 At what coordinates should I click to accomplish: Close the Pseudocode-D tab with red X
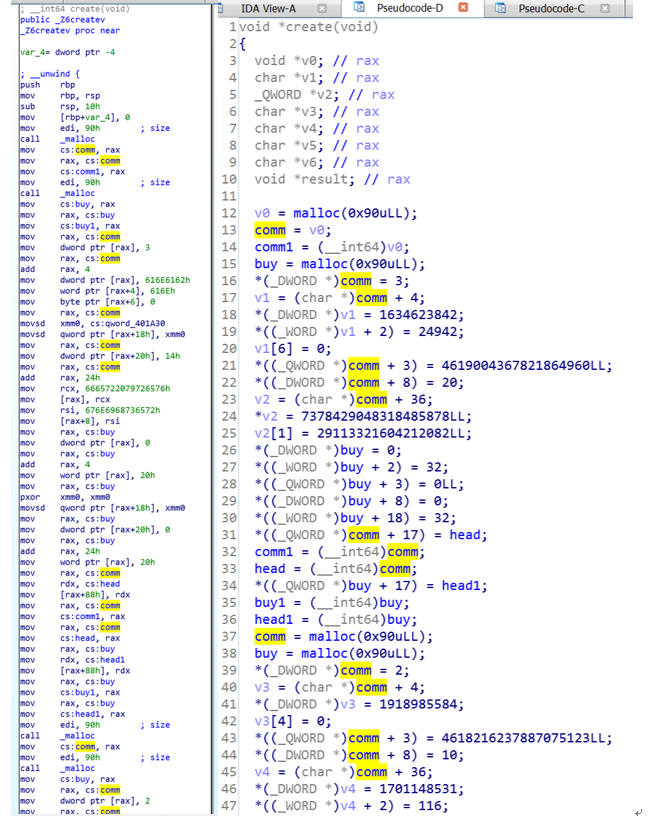(x=463, y=8)
